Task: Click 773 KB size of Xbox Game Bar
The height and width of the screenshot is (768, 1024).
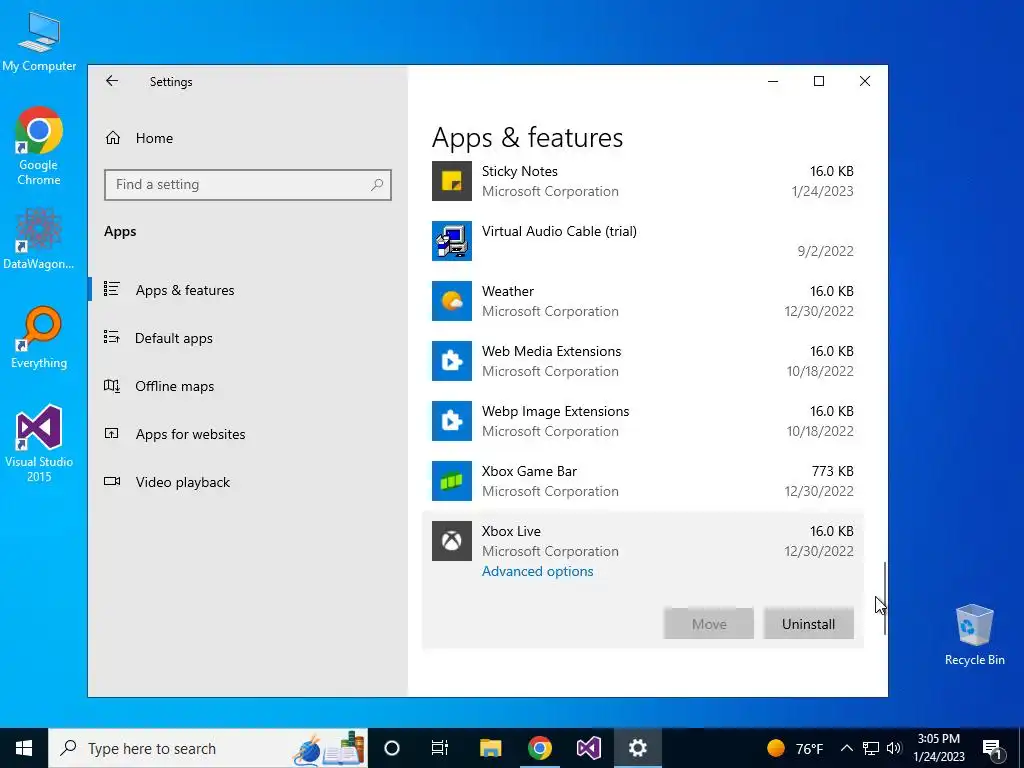Action: point(833,472)
